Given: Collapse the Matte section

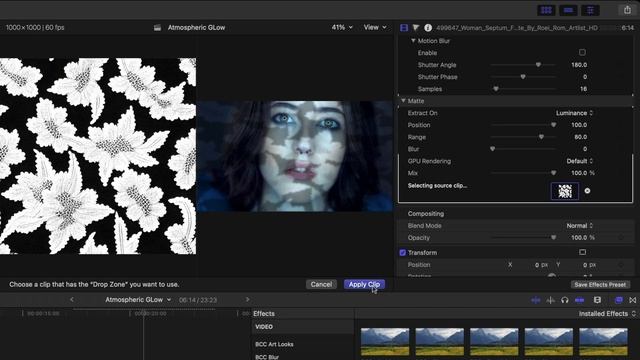Looking at the screenshot, I should pos(403,101).
